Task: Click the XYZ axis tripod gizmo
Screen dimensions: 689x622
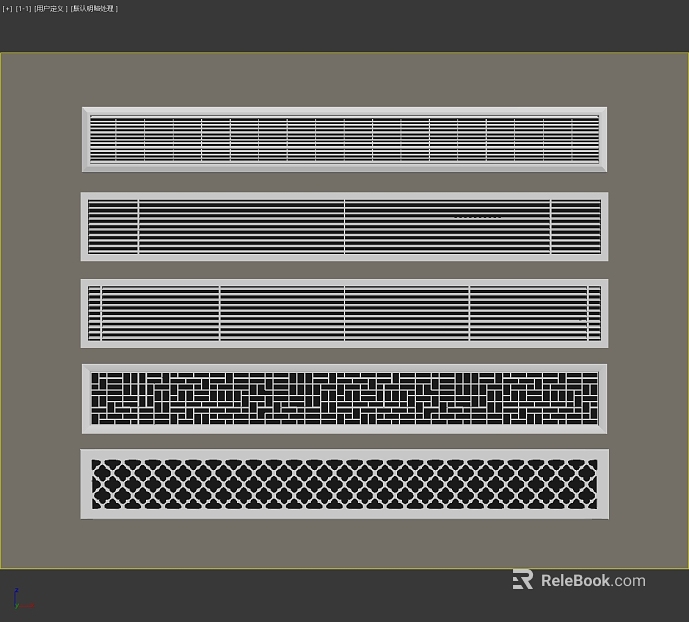Action: (x=23, y=599)
